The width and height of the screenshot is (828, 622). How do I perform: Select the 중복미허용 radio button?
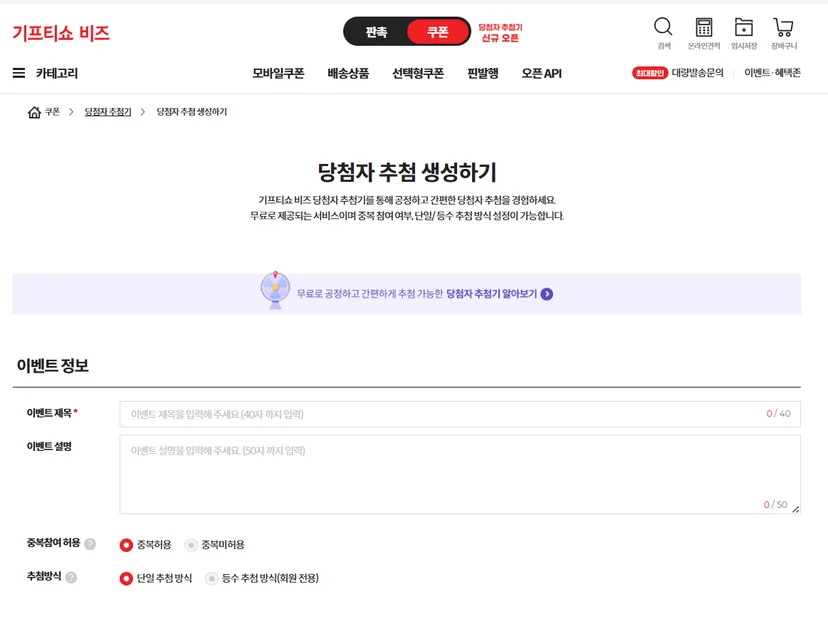click(x=191, y=545)
